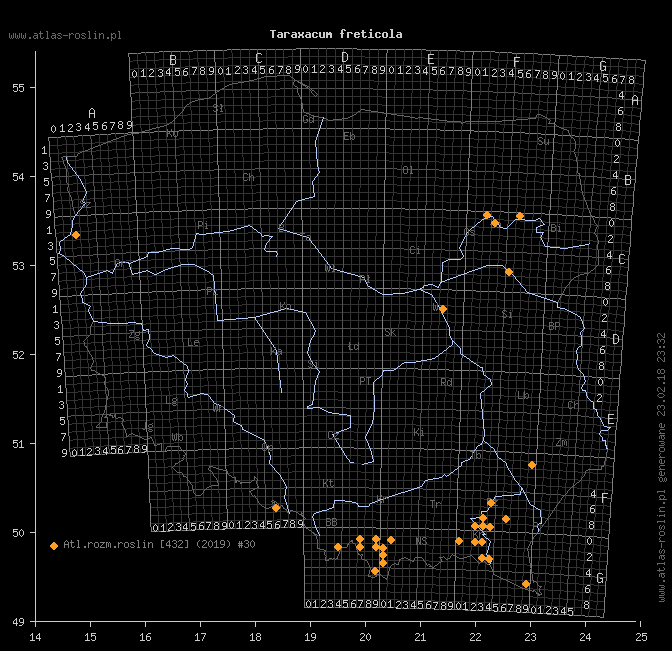Viewport: 672px width, 651px height.
Task: Click the 'Taraxacum freticola' title
Action: point(336,34)
